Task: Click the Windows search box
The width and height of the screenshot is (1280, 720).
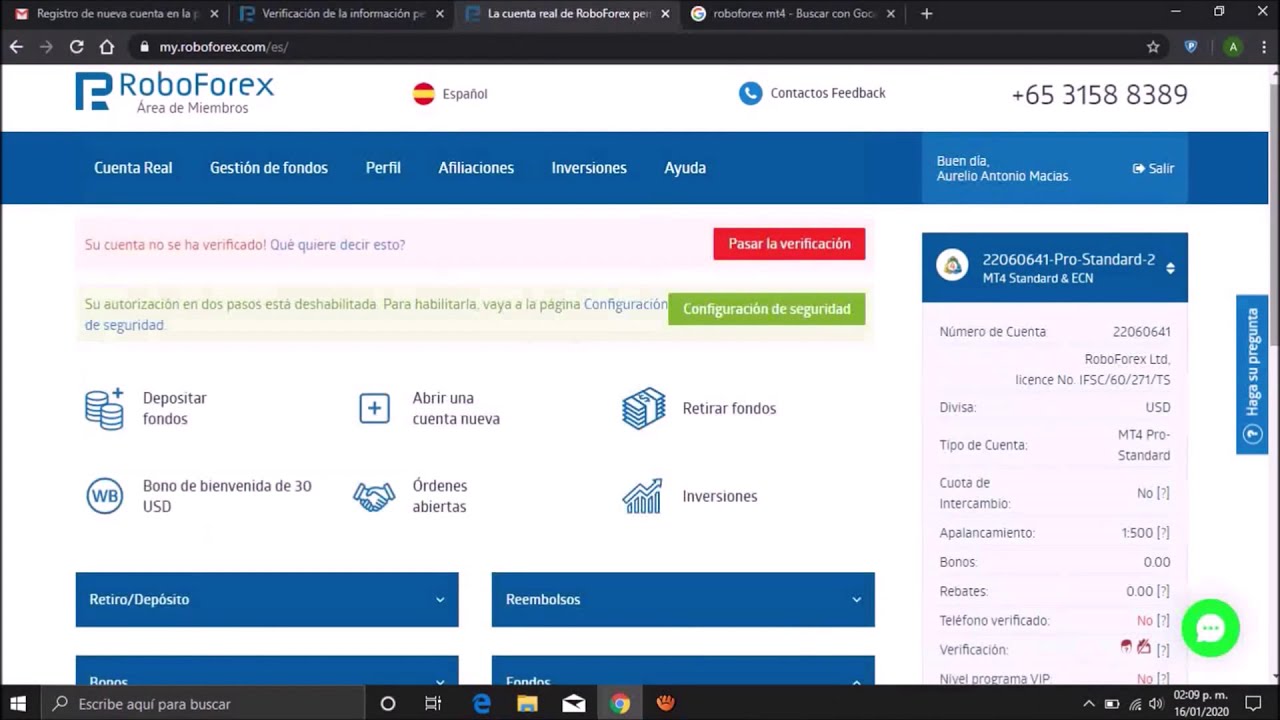Action: (203, 704)
